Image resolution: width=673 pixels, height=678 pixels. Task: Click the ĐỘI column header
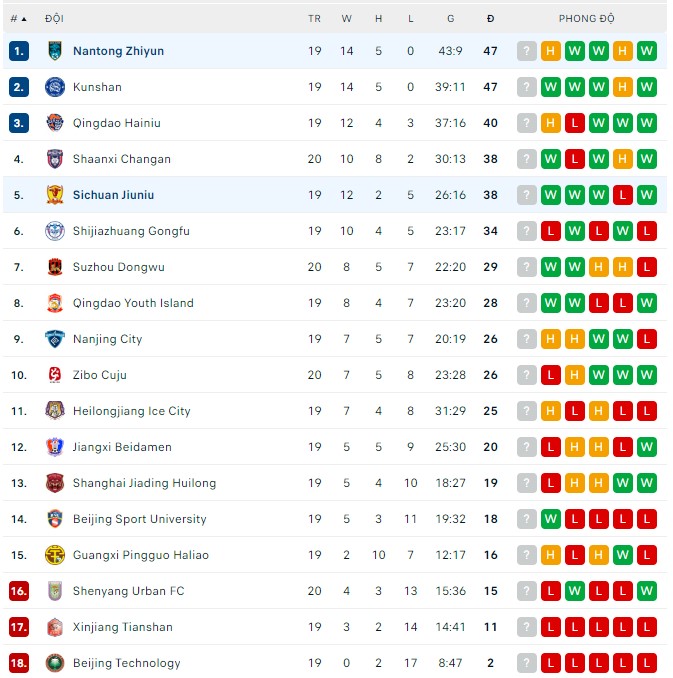[x=54, y=19]
